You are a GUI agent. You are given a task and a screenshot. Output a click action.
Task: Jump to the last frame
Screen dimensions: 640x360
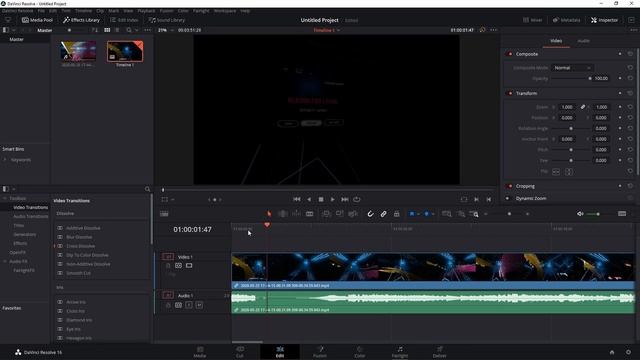point(345,199)
